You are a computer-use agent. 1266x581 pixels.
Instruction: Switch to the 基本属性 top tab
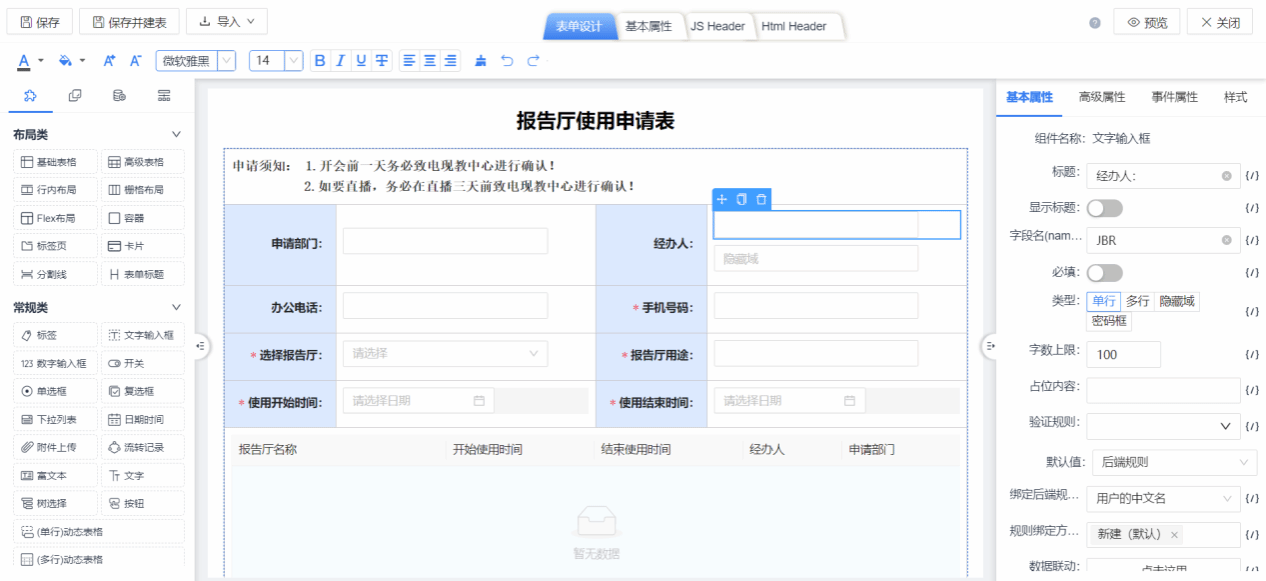coord(648,26)
